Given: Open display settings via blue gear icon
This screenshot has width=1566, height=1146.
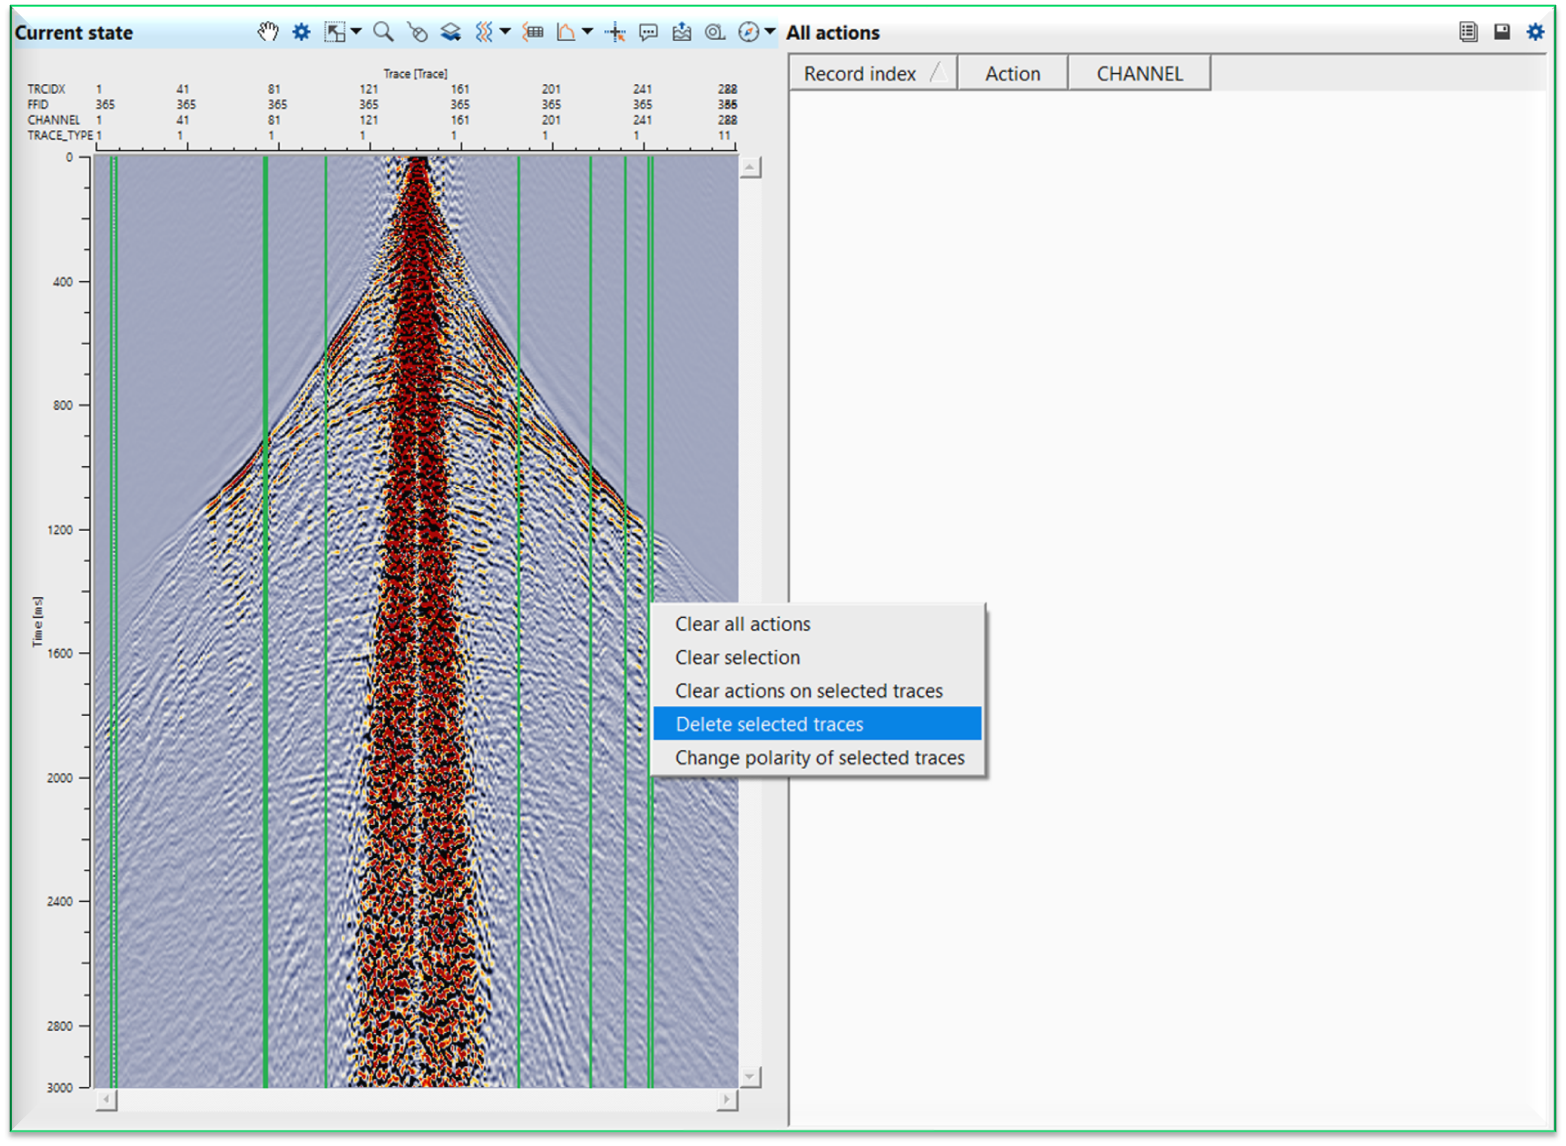Looking at the screenshot, I should pyautogui.click(x=300, y=31).
